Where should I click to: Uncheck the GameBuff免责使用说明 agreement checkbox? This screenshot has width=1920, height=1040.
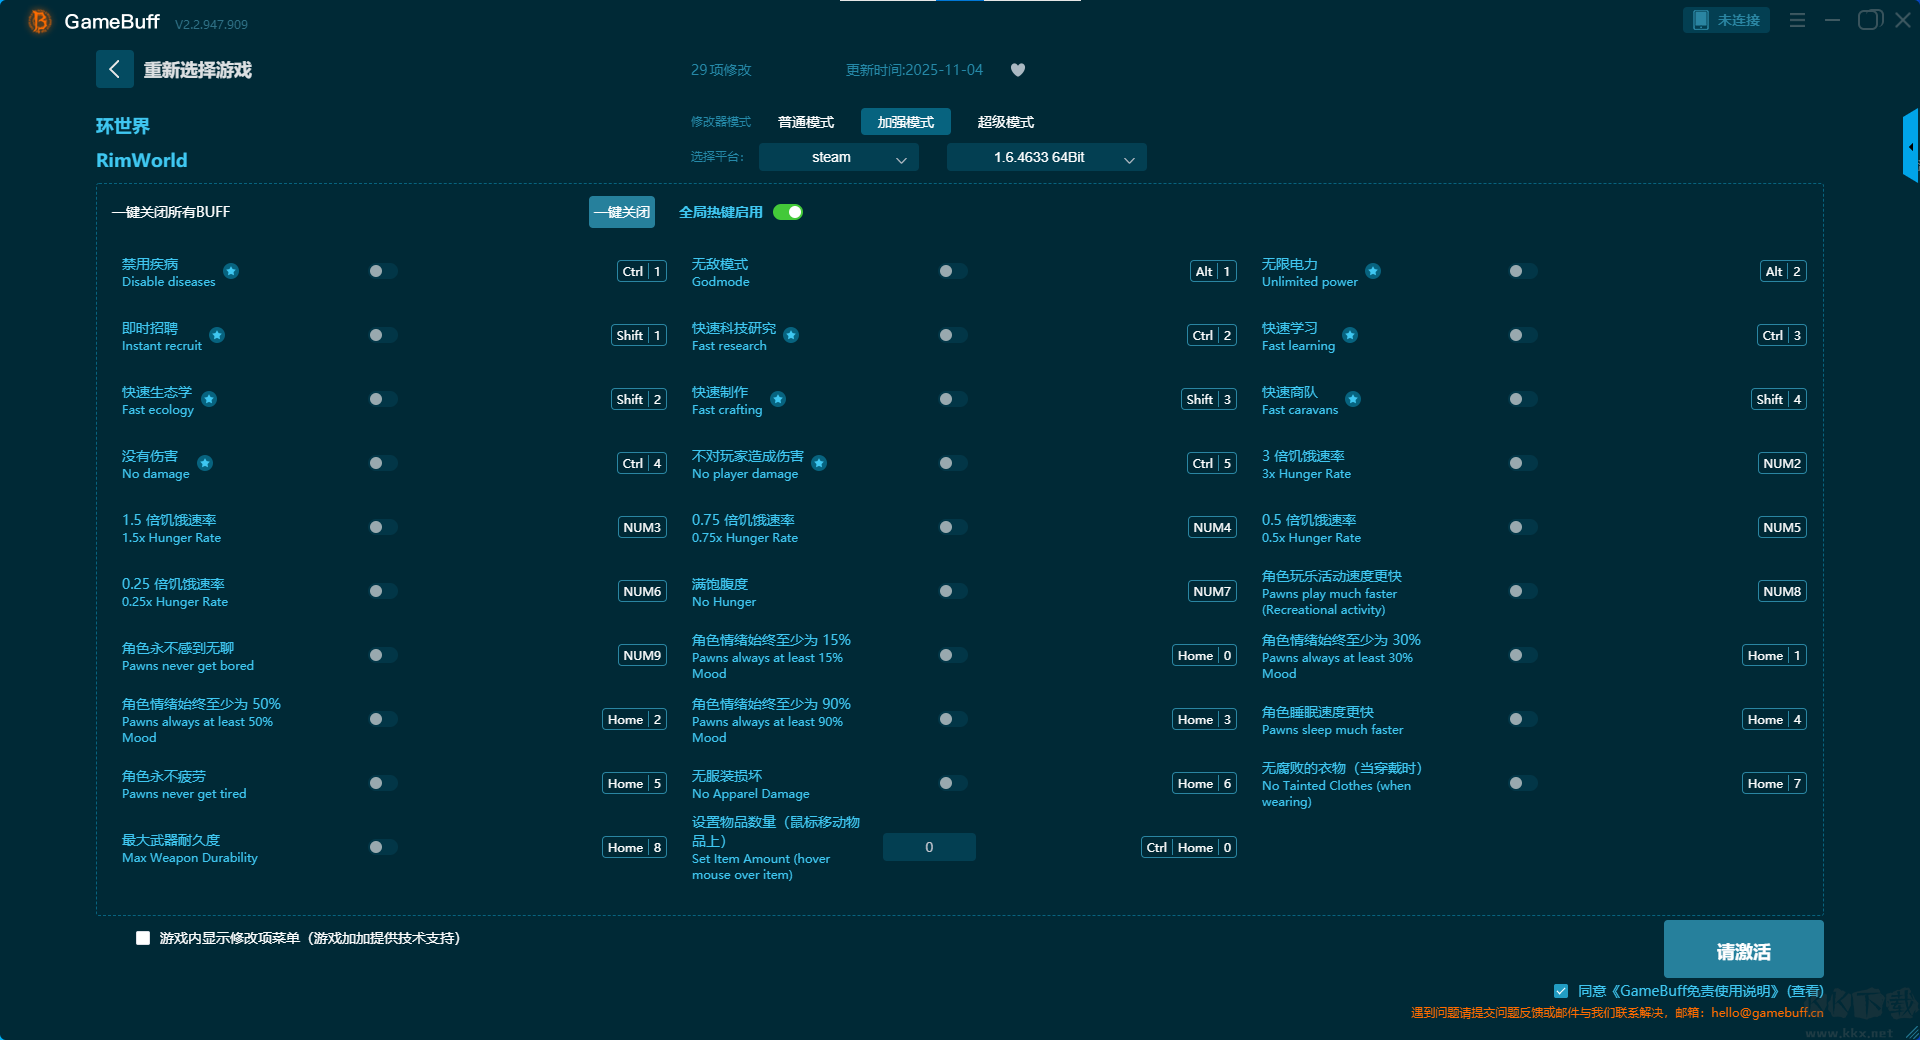1562,991
